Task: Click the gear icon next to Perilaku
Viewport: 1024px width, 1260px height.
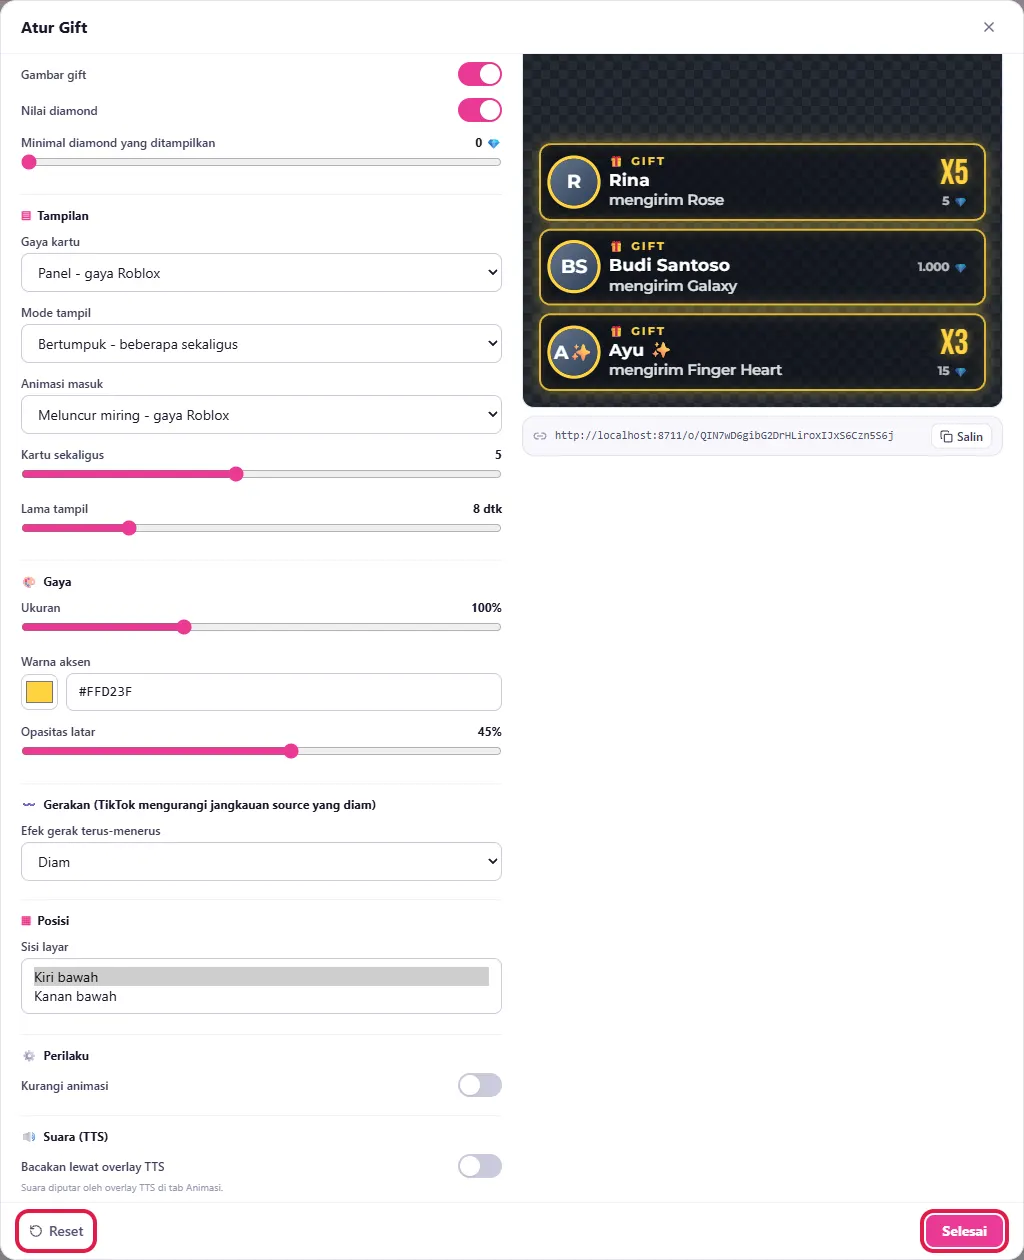Action: tap(29, 1056)
